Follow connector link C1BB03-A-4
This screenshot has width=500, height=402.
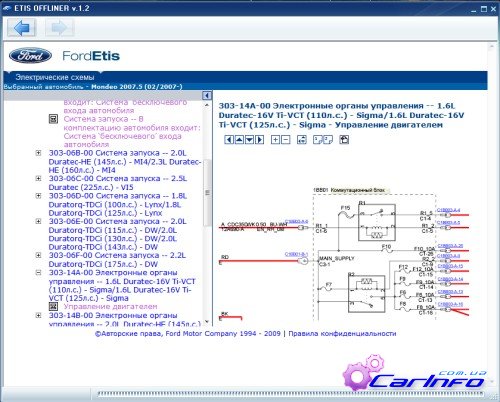448,210
